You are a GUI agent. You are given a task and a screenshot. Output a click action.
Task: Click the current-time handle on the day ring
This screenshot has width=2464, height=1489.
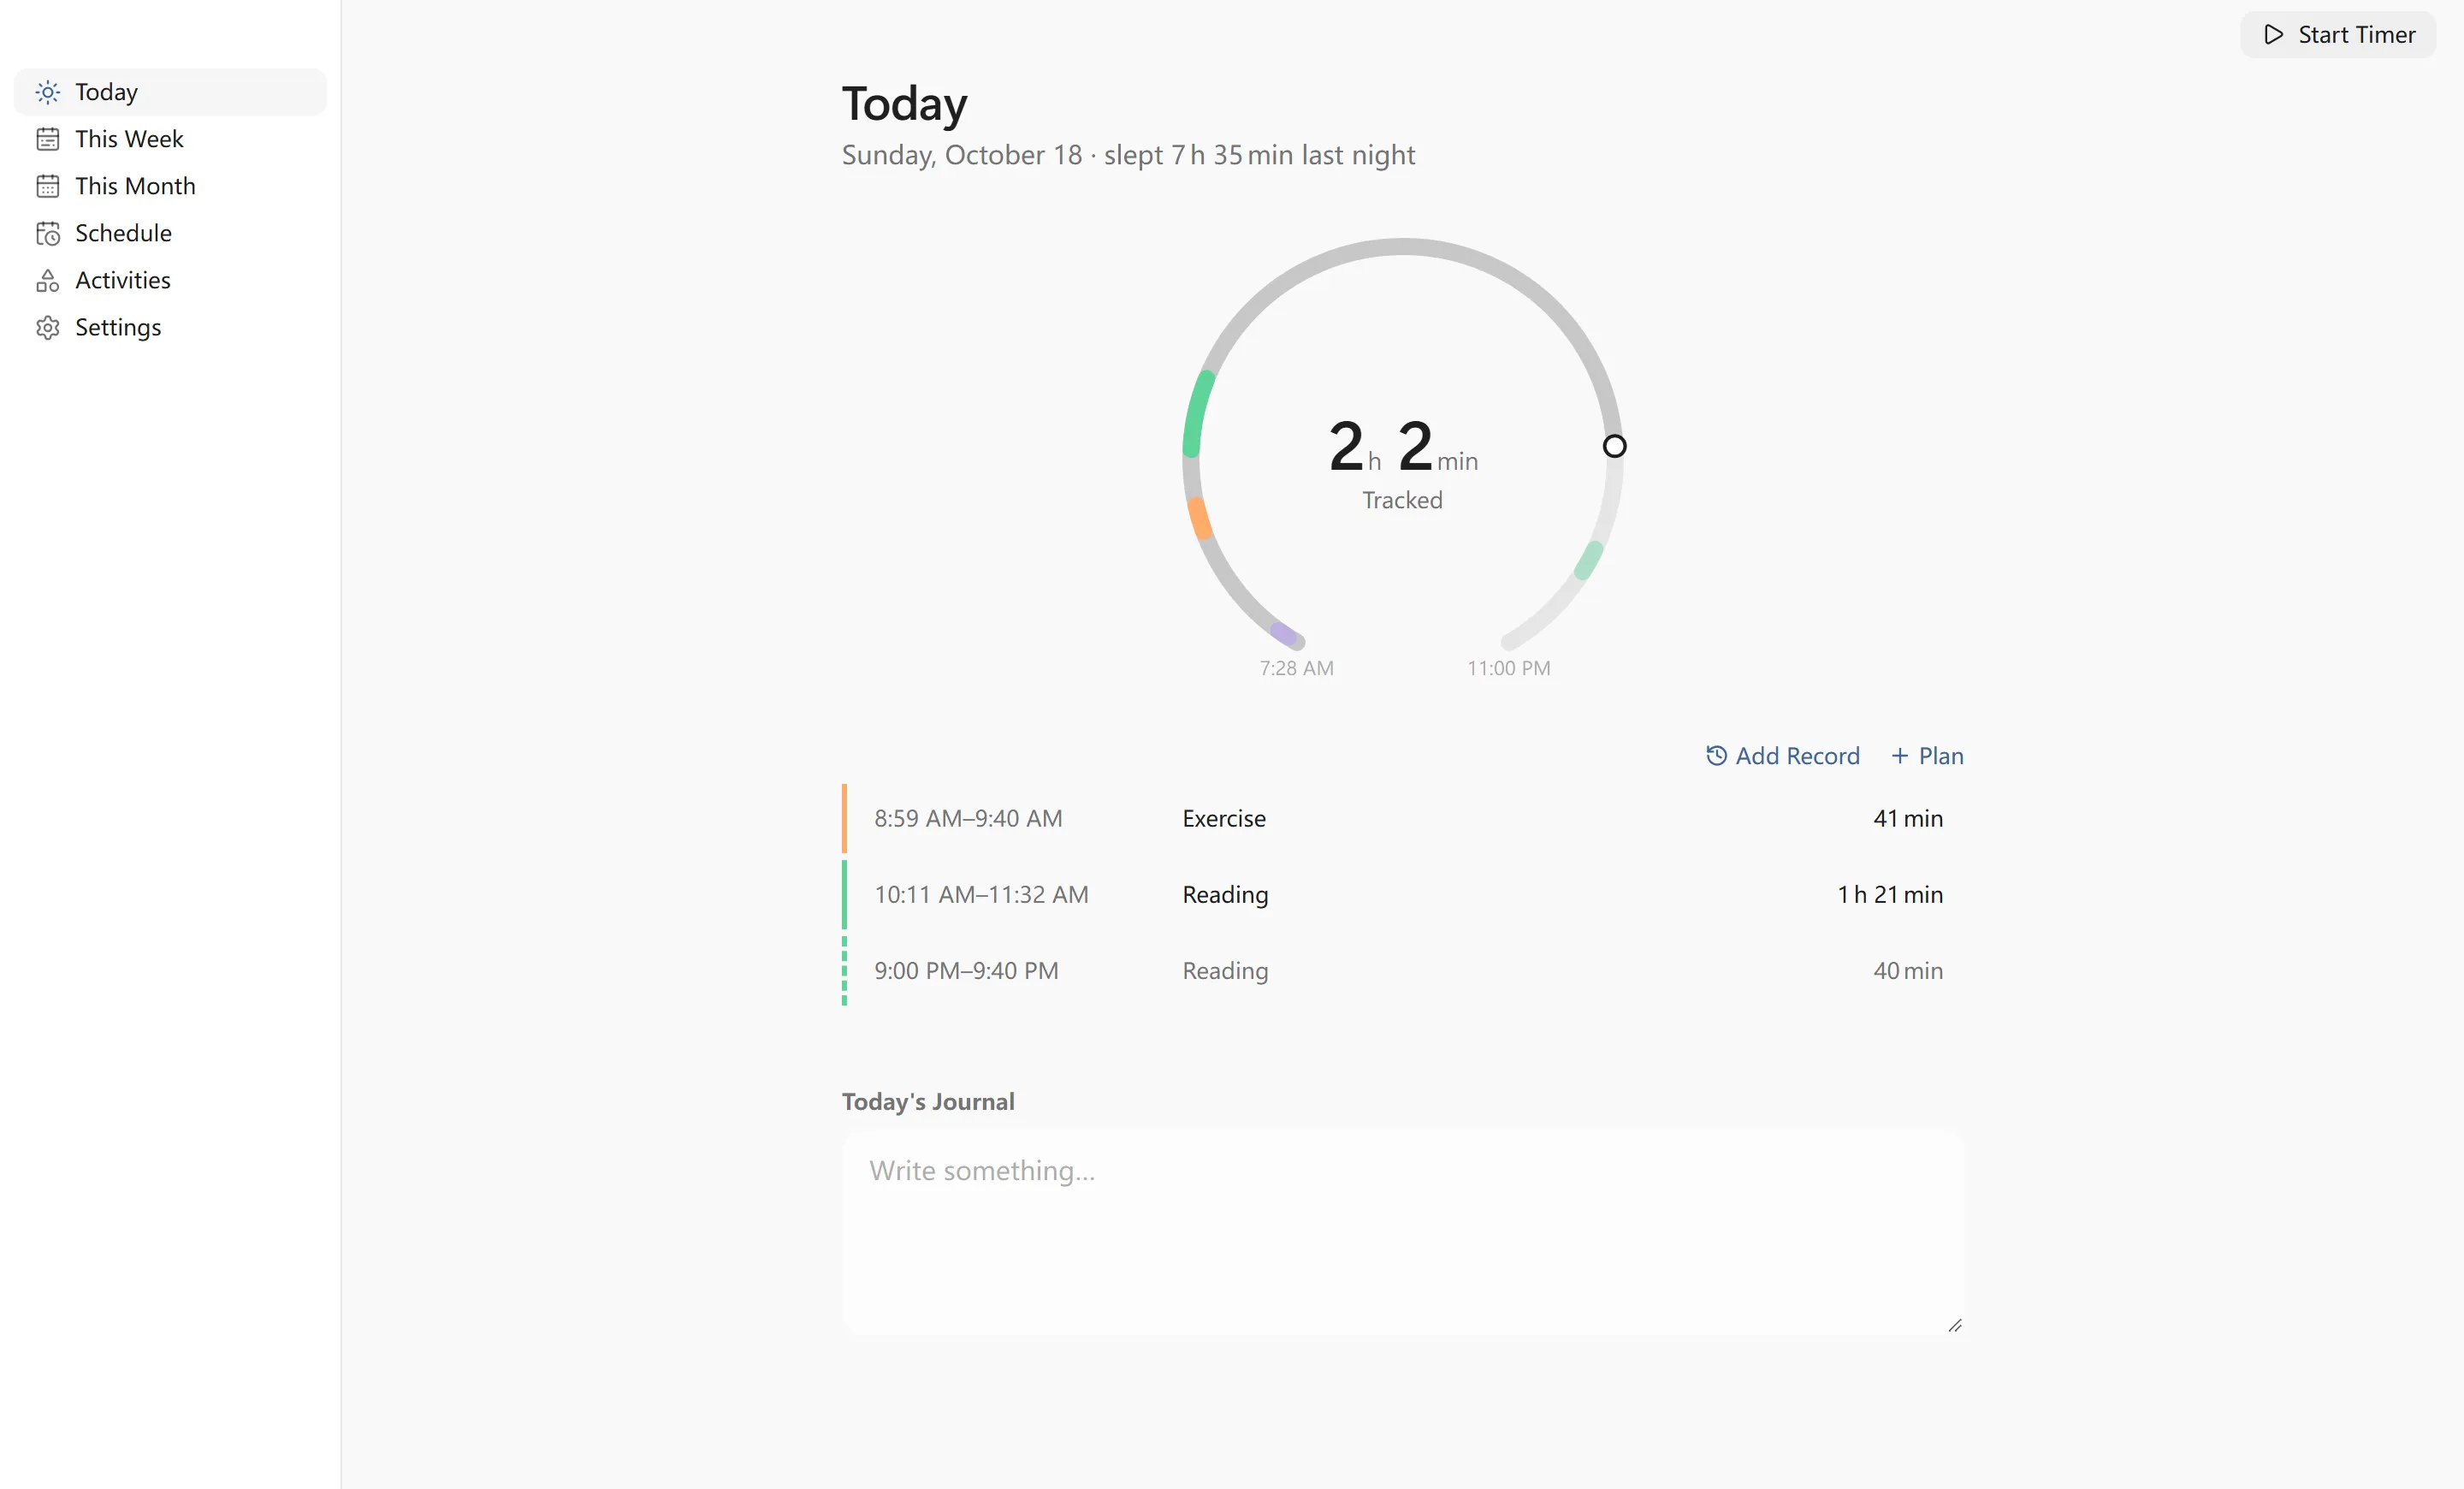(1614, 446)
